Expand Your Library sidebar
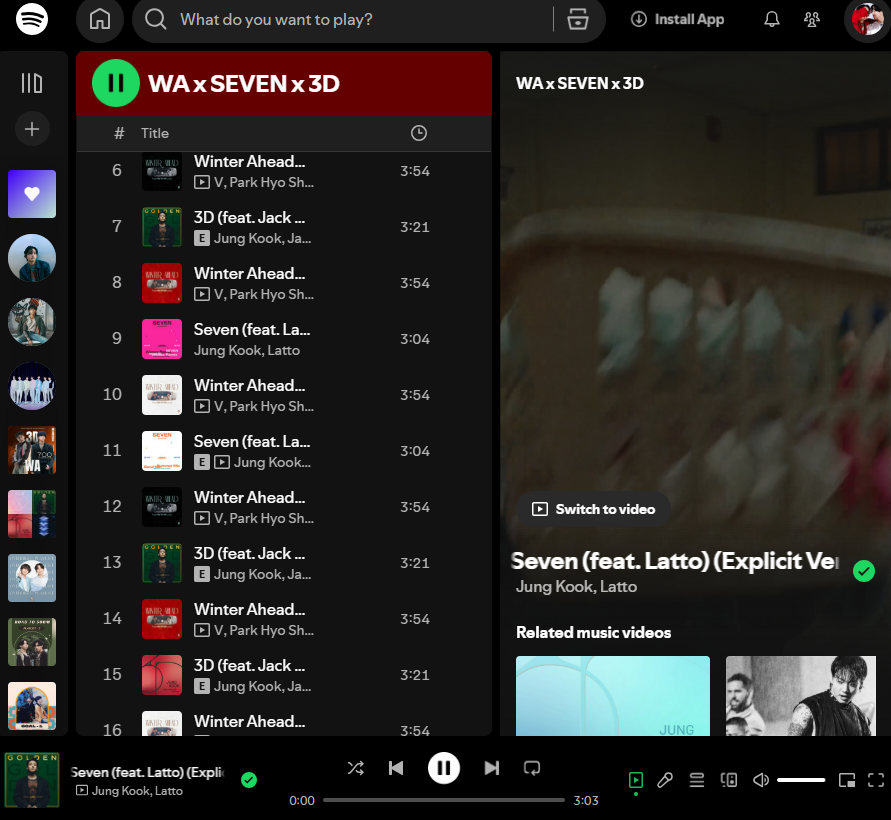Screen dimensions: 891x820 [32, 83]
